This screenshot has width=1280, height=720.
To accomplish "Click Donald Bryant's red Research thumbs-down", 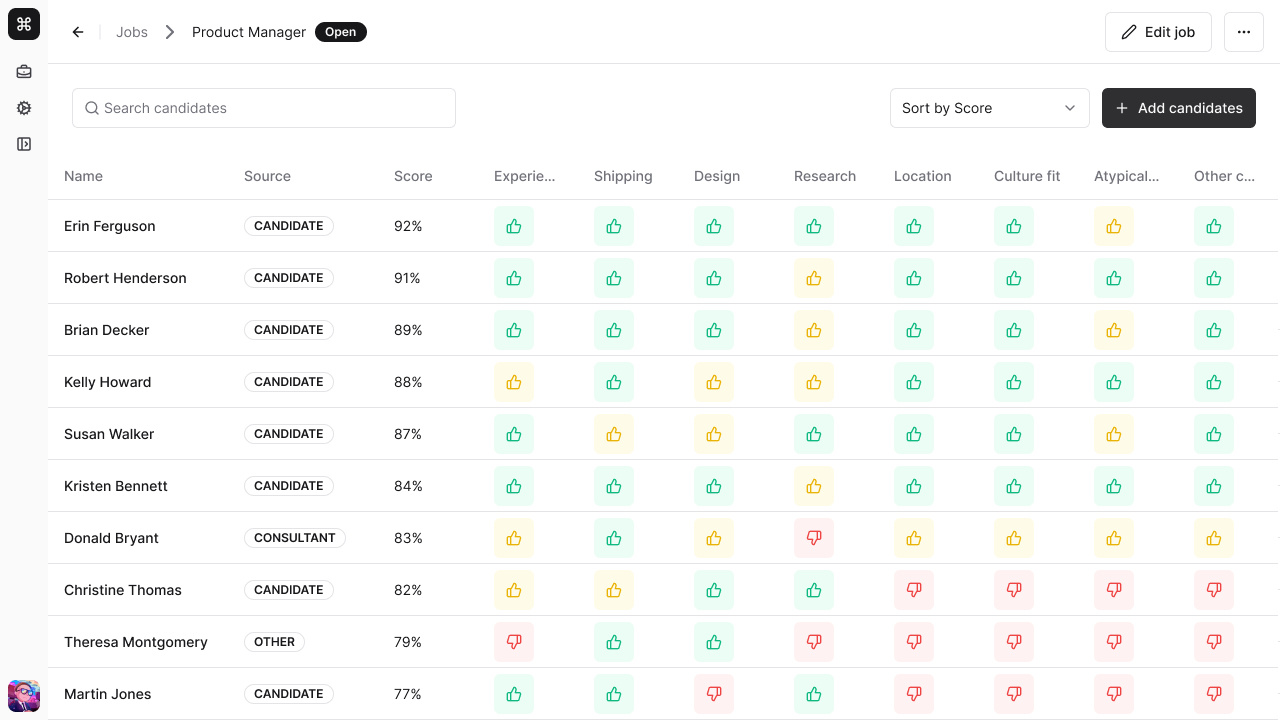I will (814, 538).
